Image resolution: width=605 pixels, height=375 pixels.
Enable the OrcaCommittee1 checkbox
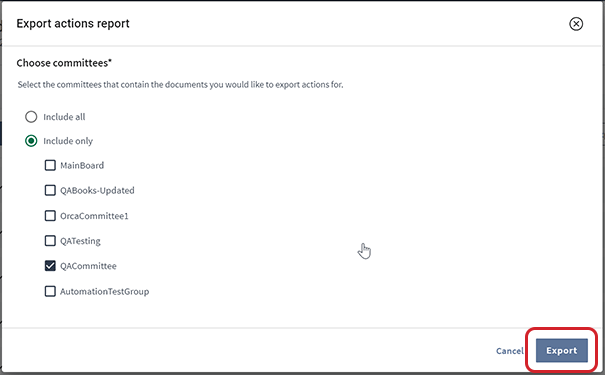tap(50, 216)
